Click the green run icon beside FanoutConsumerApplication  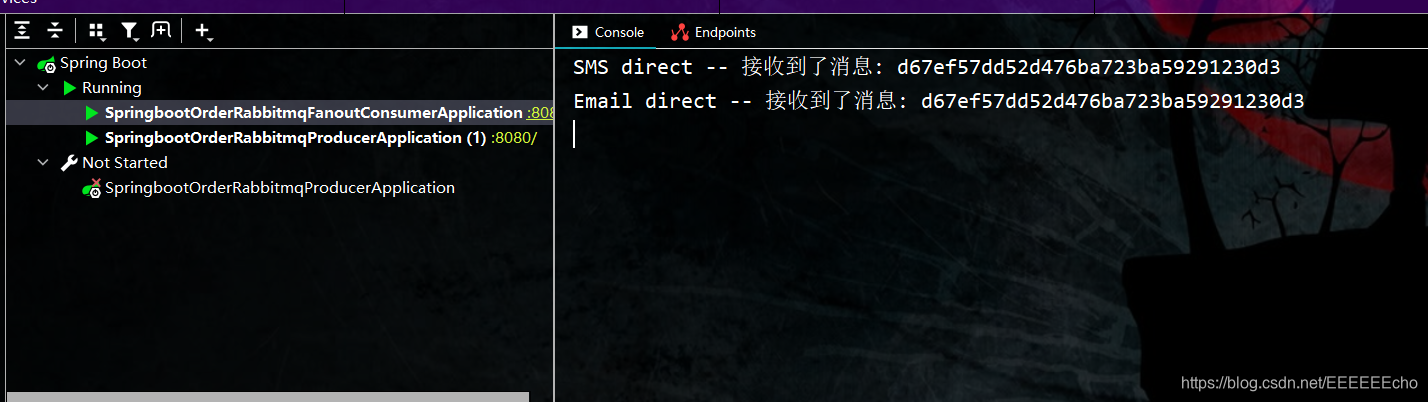[92, 113]
